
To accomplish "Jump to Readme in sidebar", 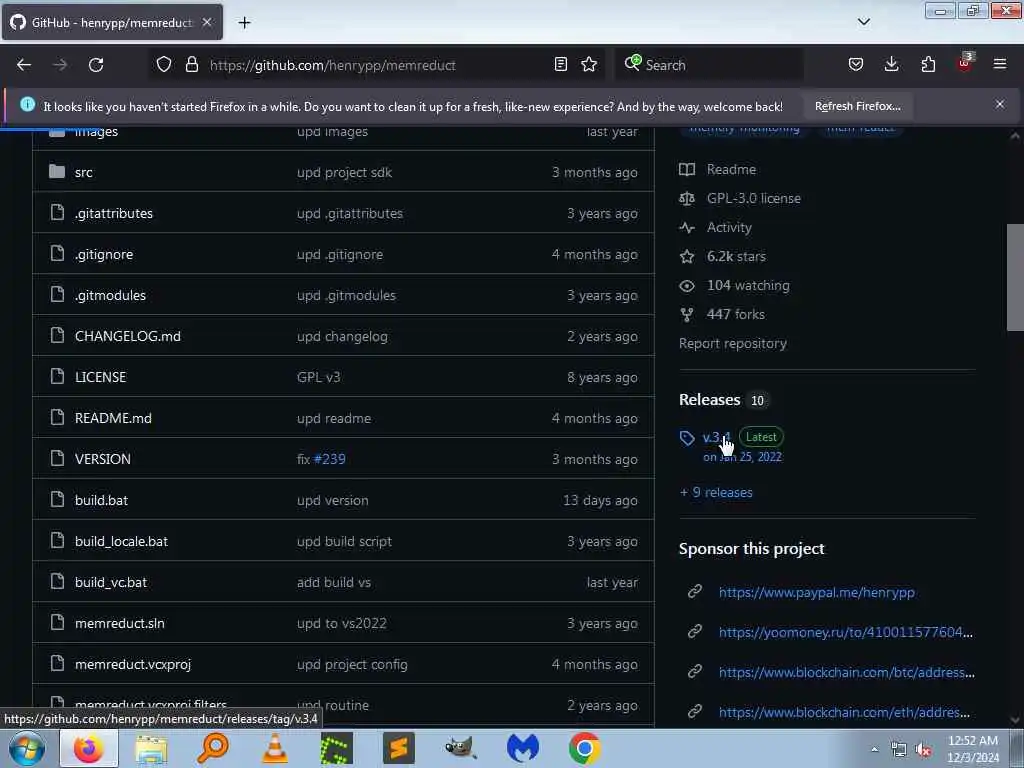I will (731, 169).
